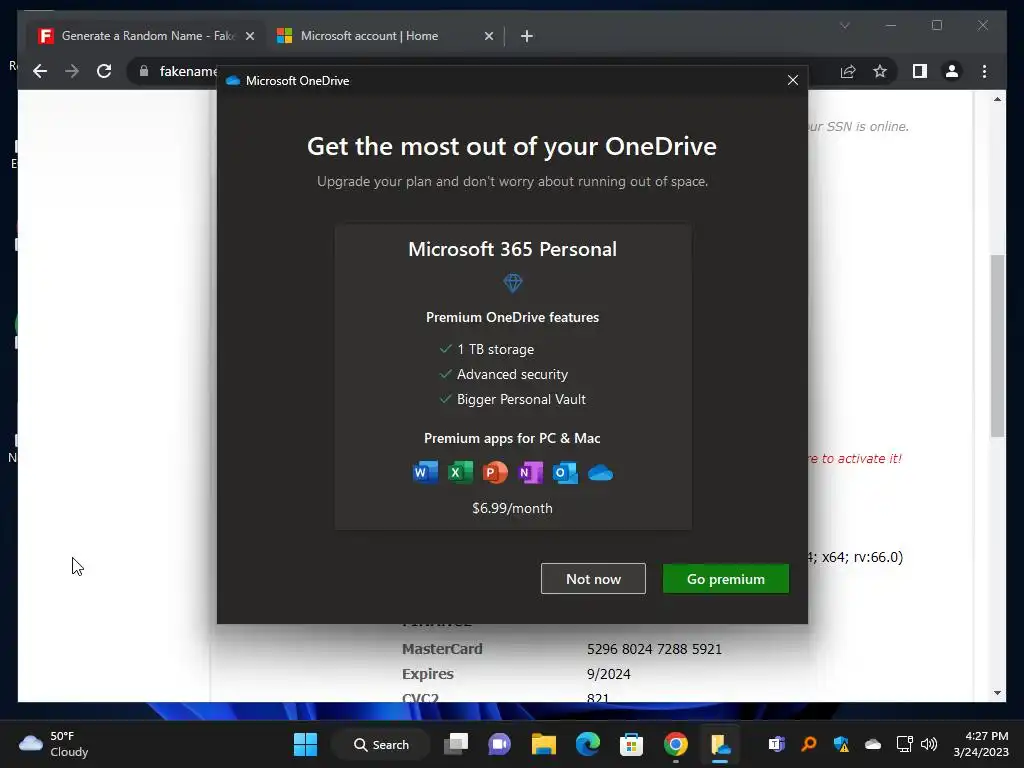This screenshot has height=768, width=1024.
Task: Open the Chrome profile menu
Action: tap(952, 71)
